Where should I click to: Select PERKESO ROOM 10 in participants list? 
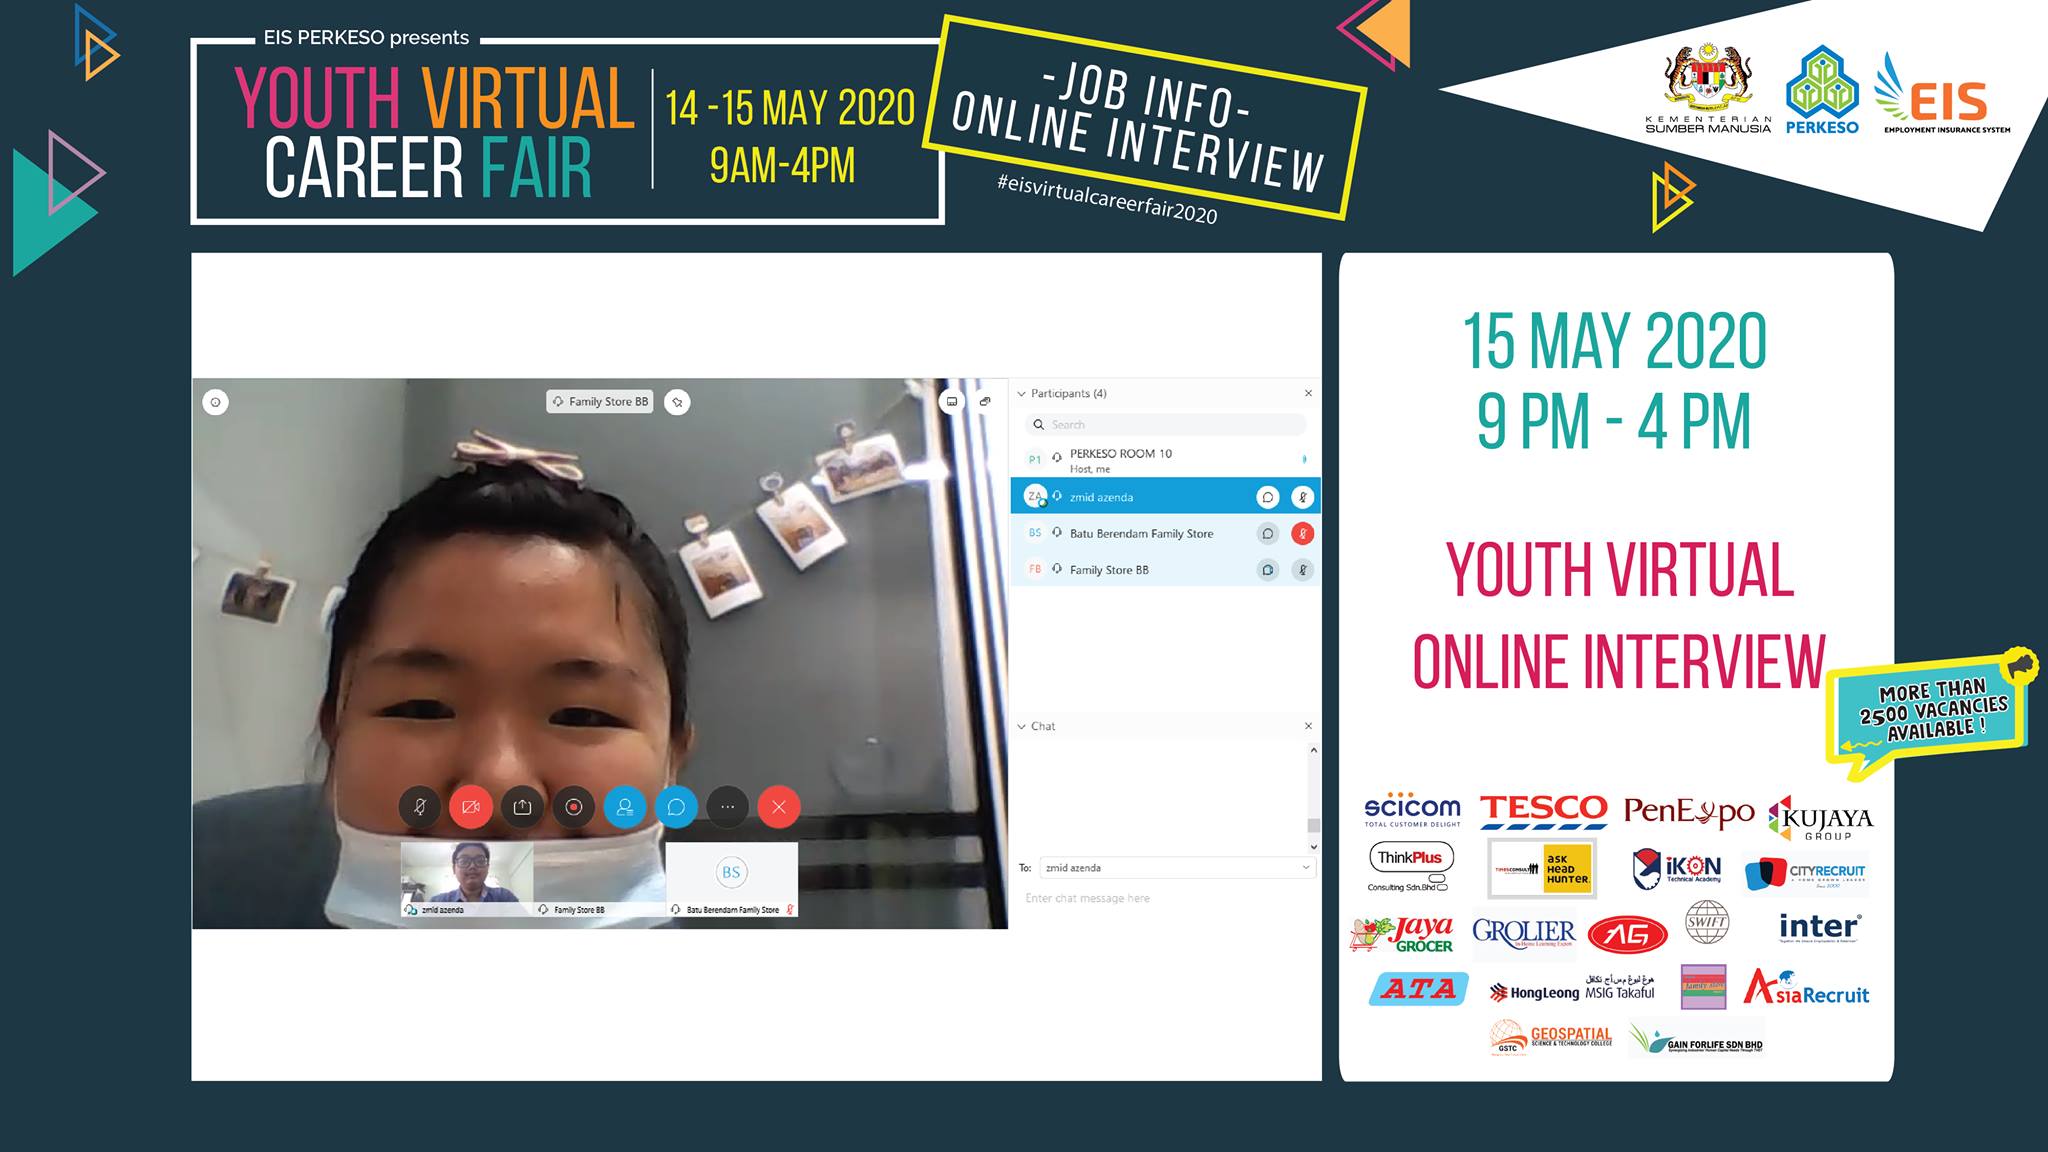click(x=1166, y=460)
